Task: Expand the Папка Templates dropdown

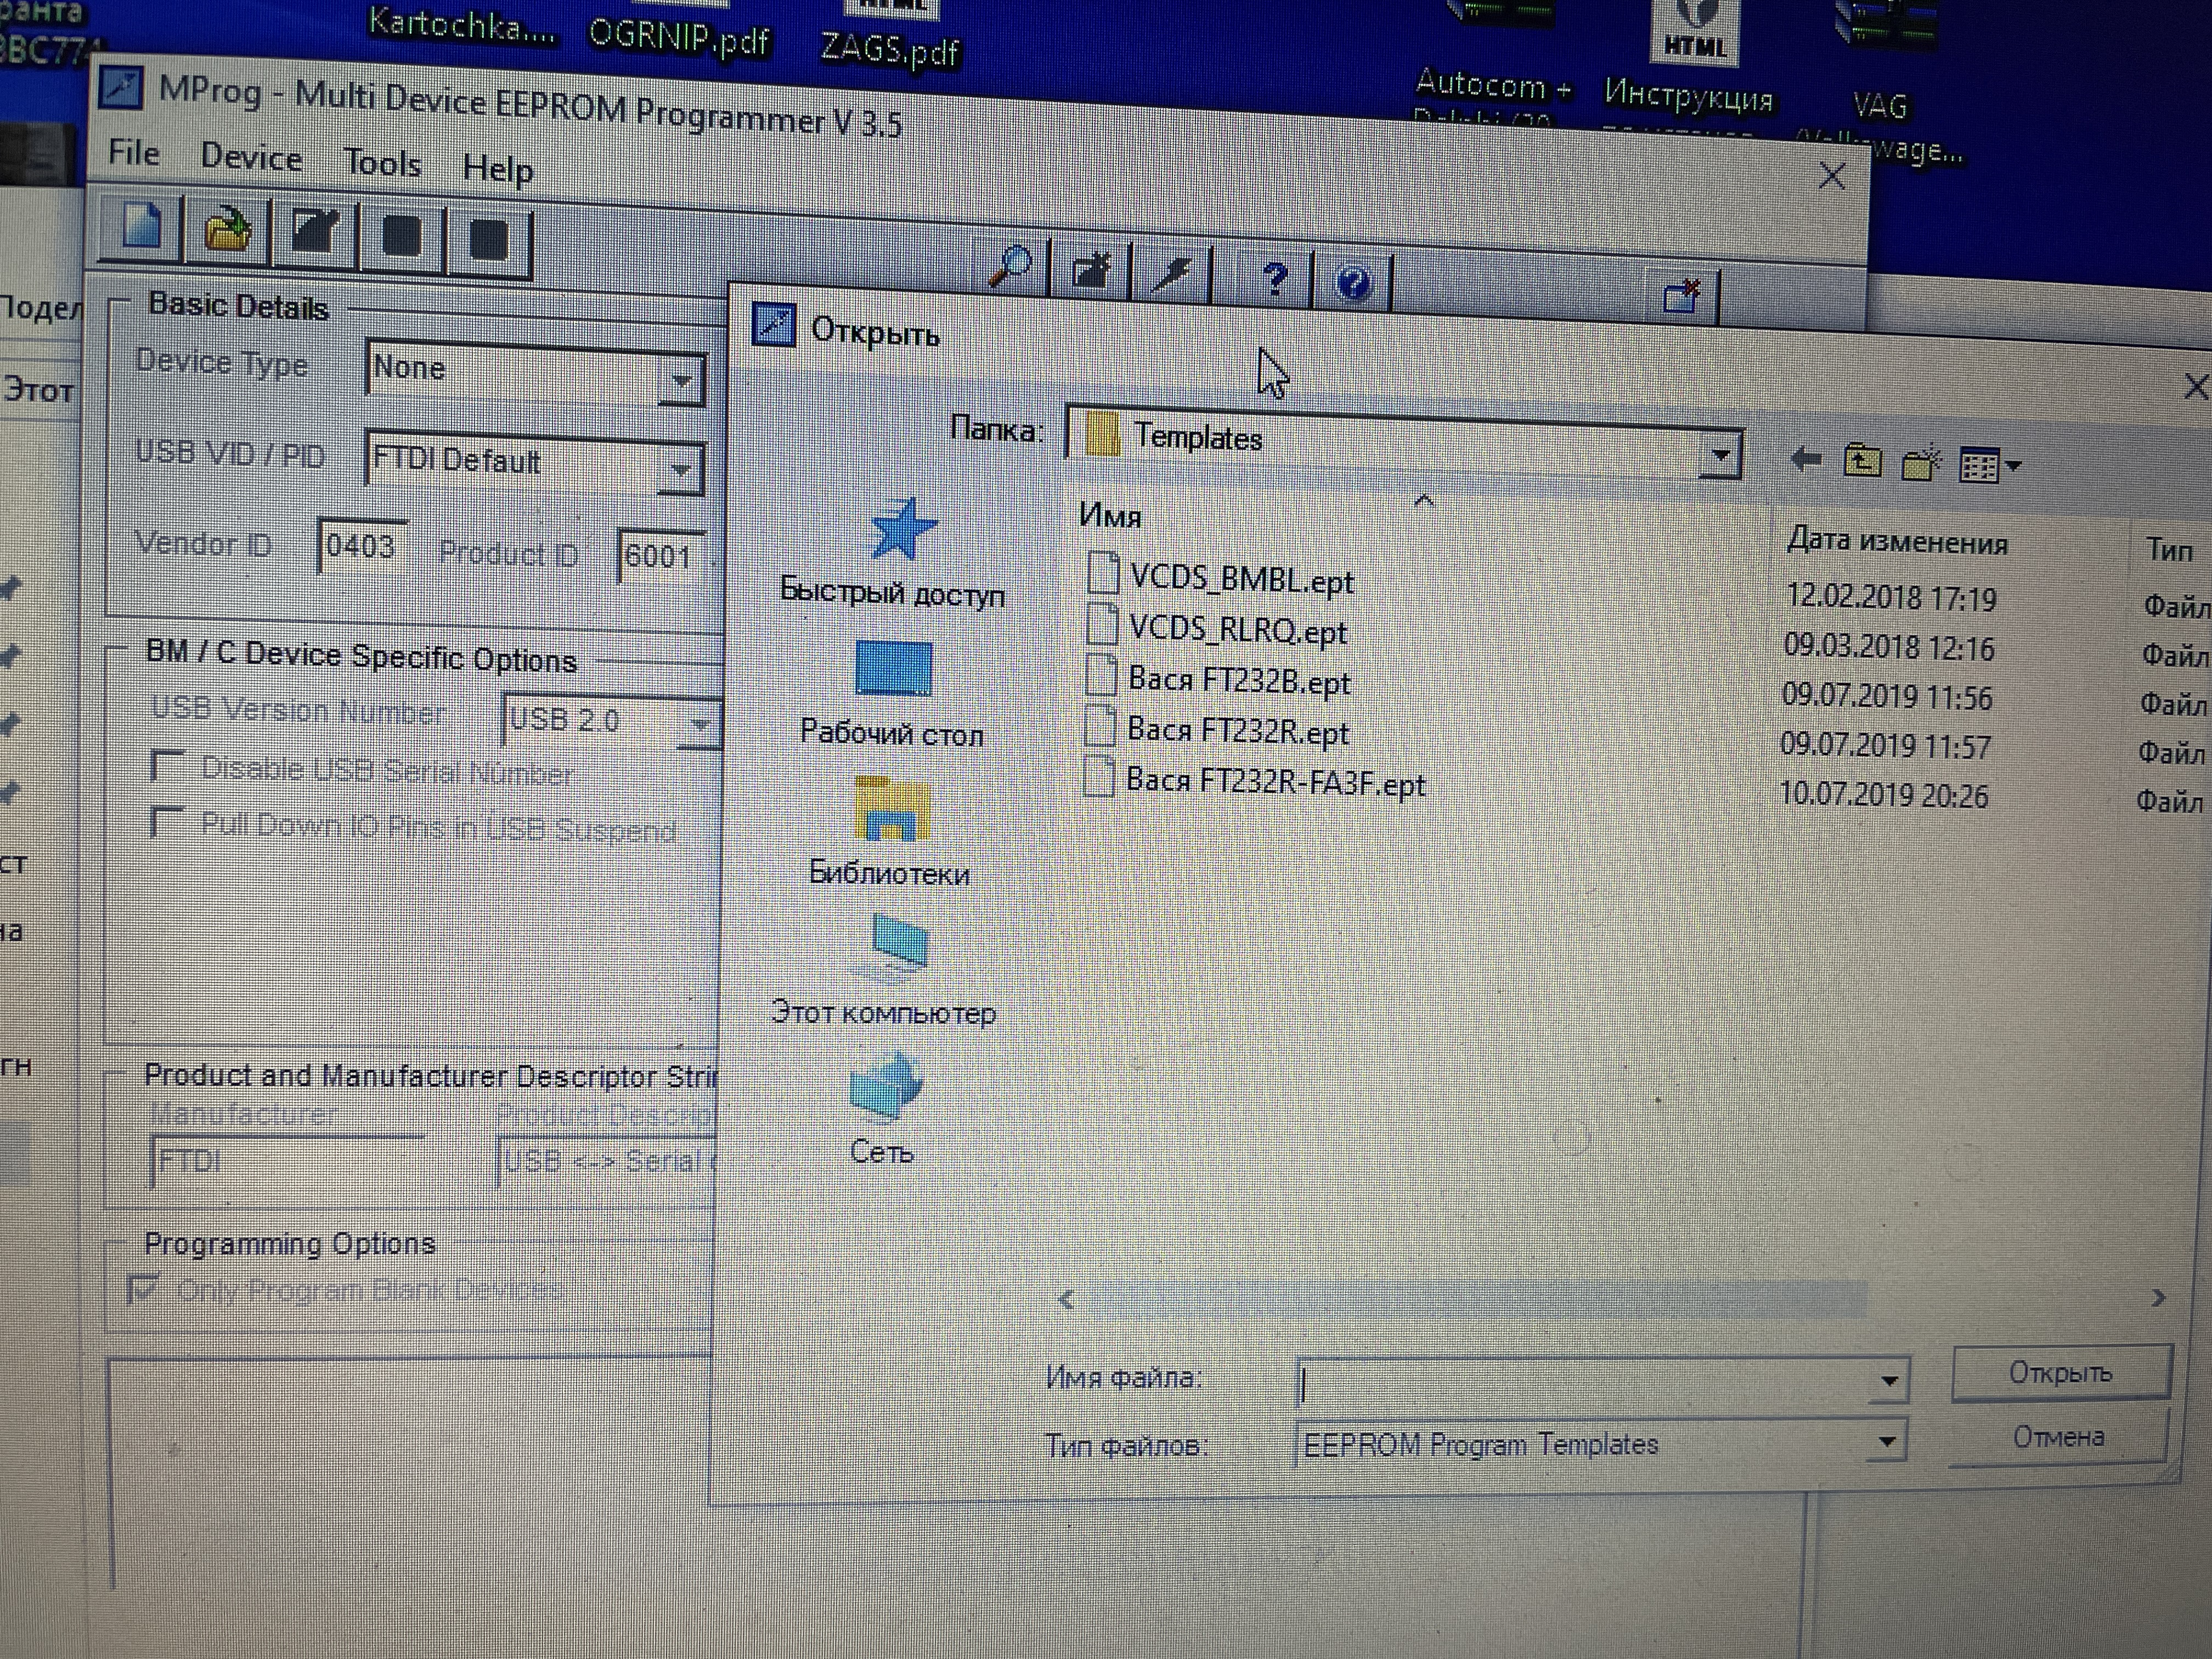Action: (x=1720, y=456)
